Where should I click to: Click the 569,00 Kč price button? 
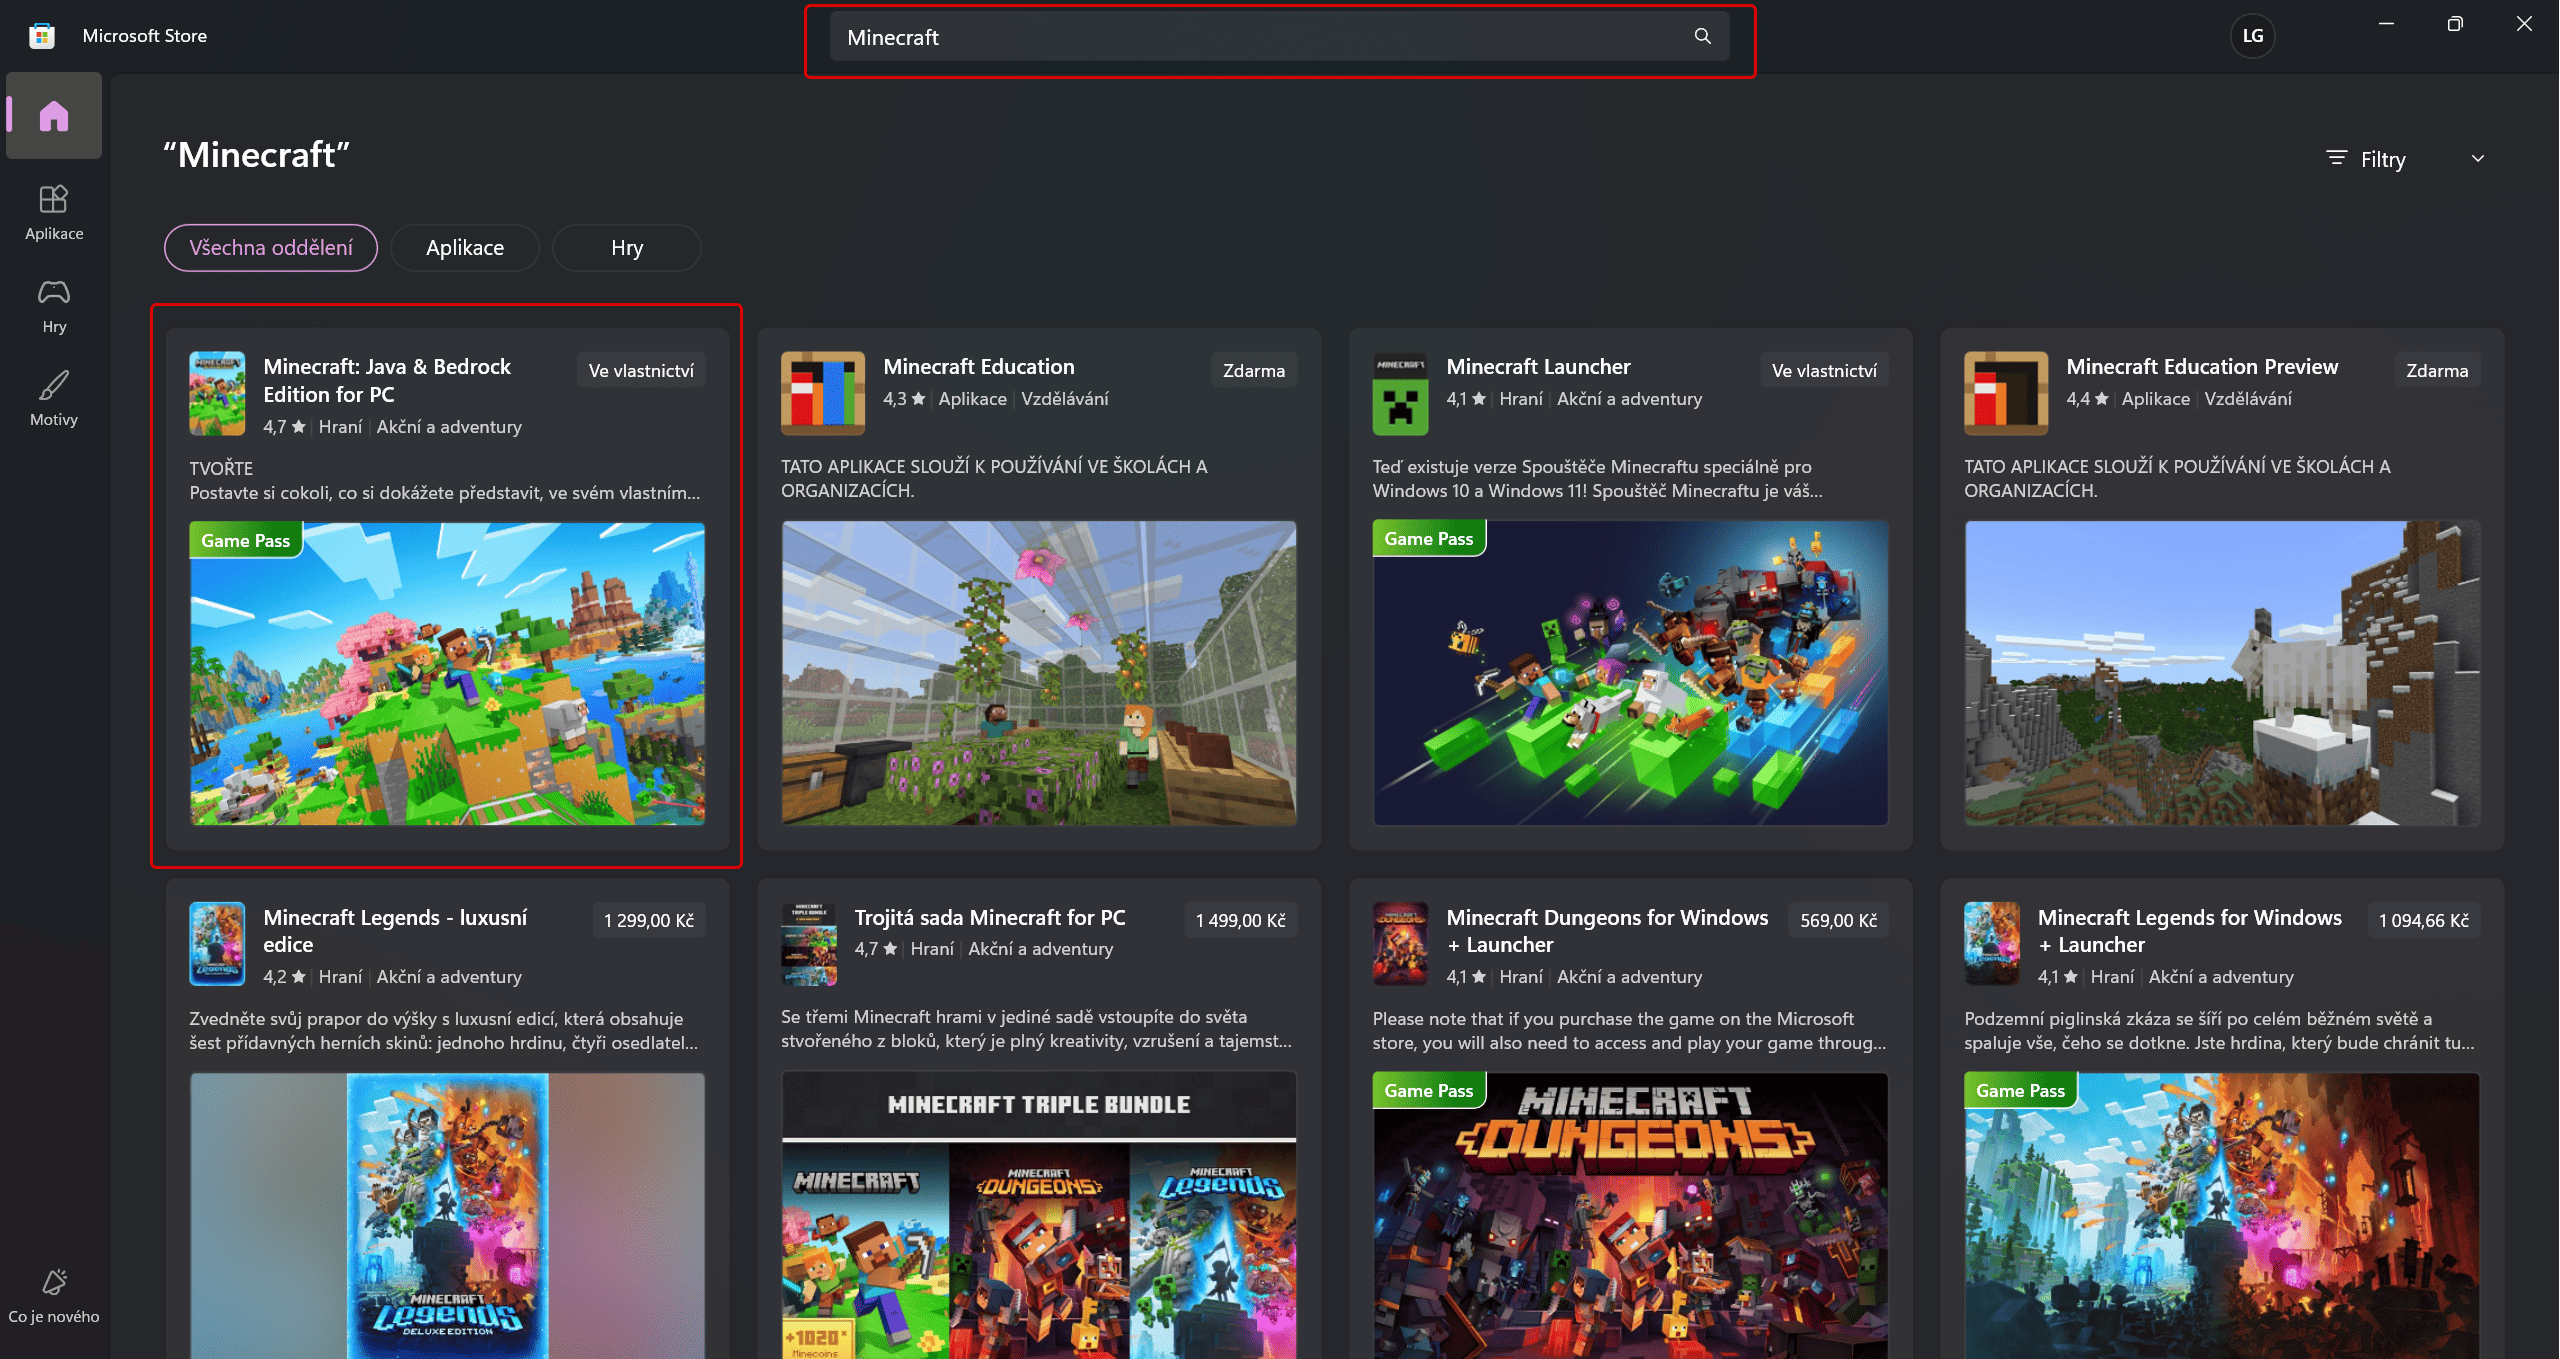click(x=1838, y=920)
